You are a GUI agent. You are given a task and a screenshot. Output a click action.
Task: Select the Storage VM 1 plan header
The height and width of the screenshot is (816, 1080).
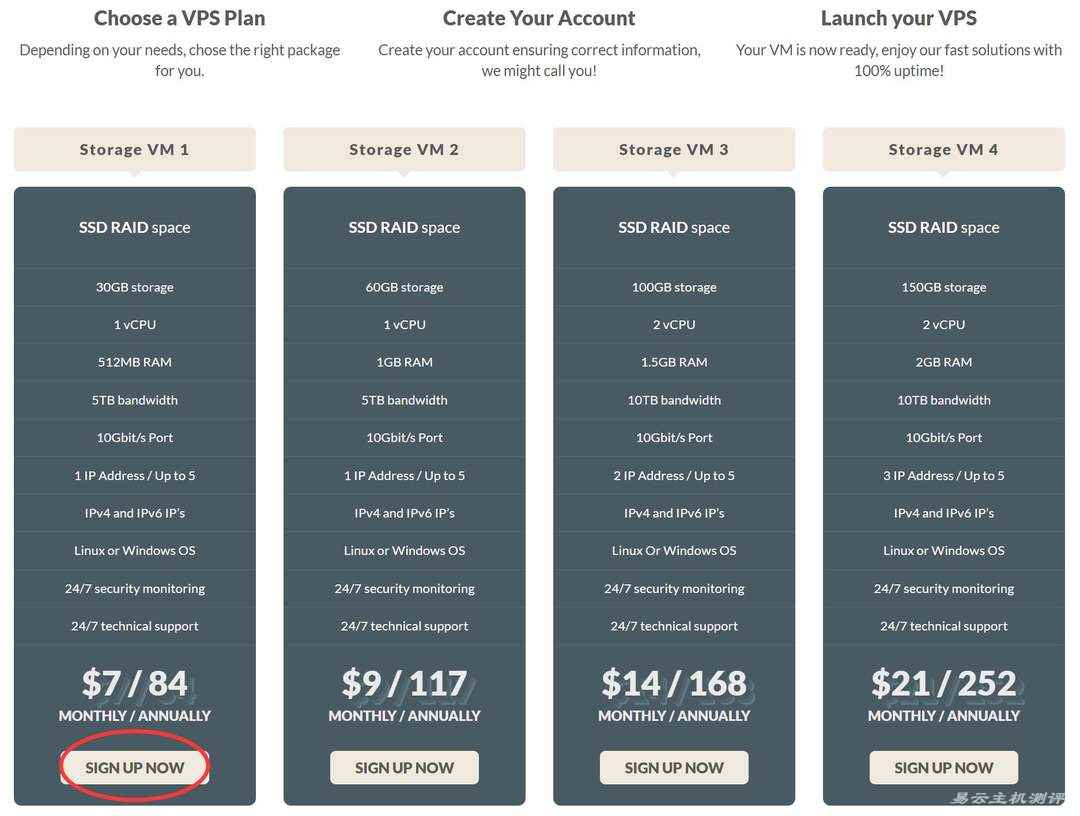(135, 150)
